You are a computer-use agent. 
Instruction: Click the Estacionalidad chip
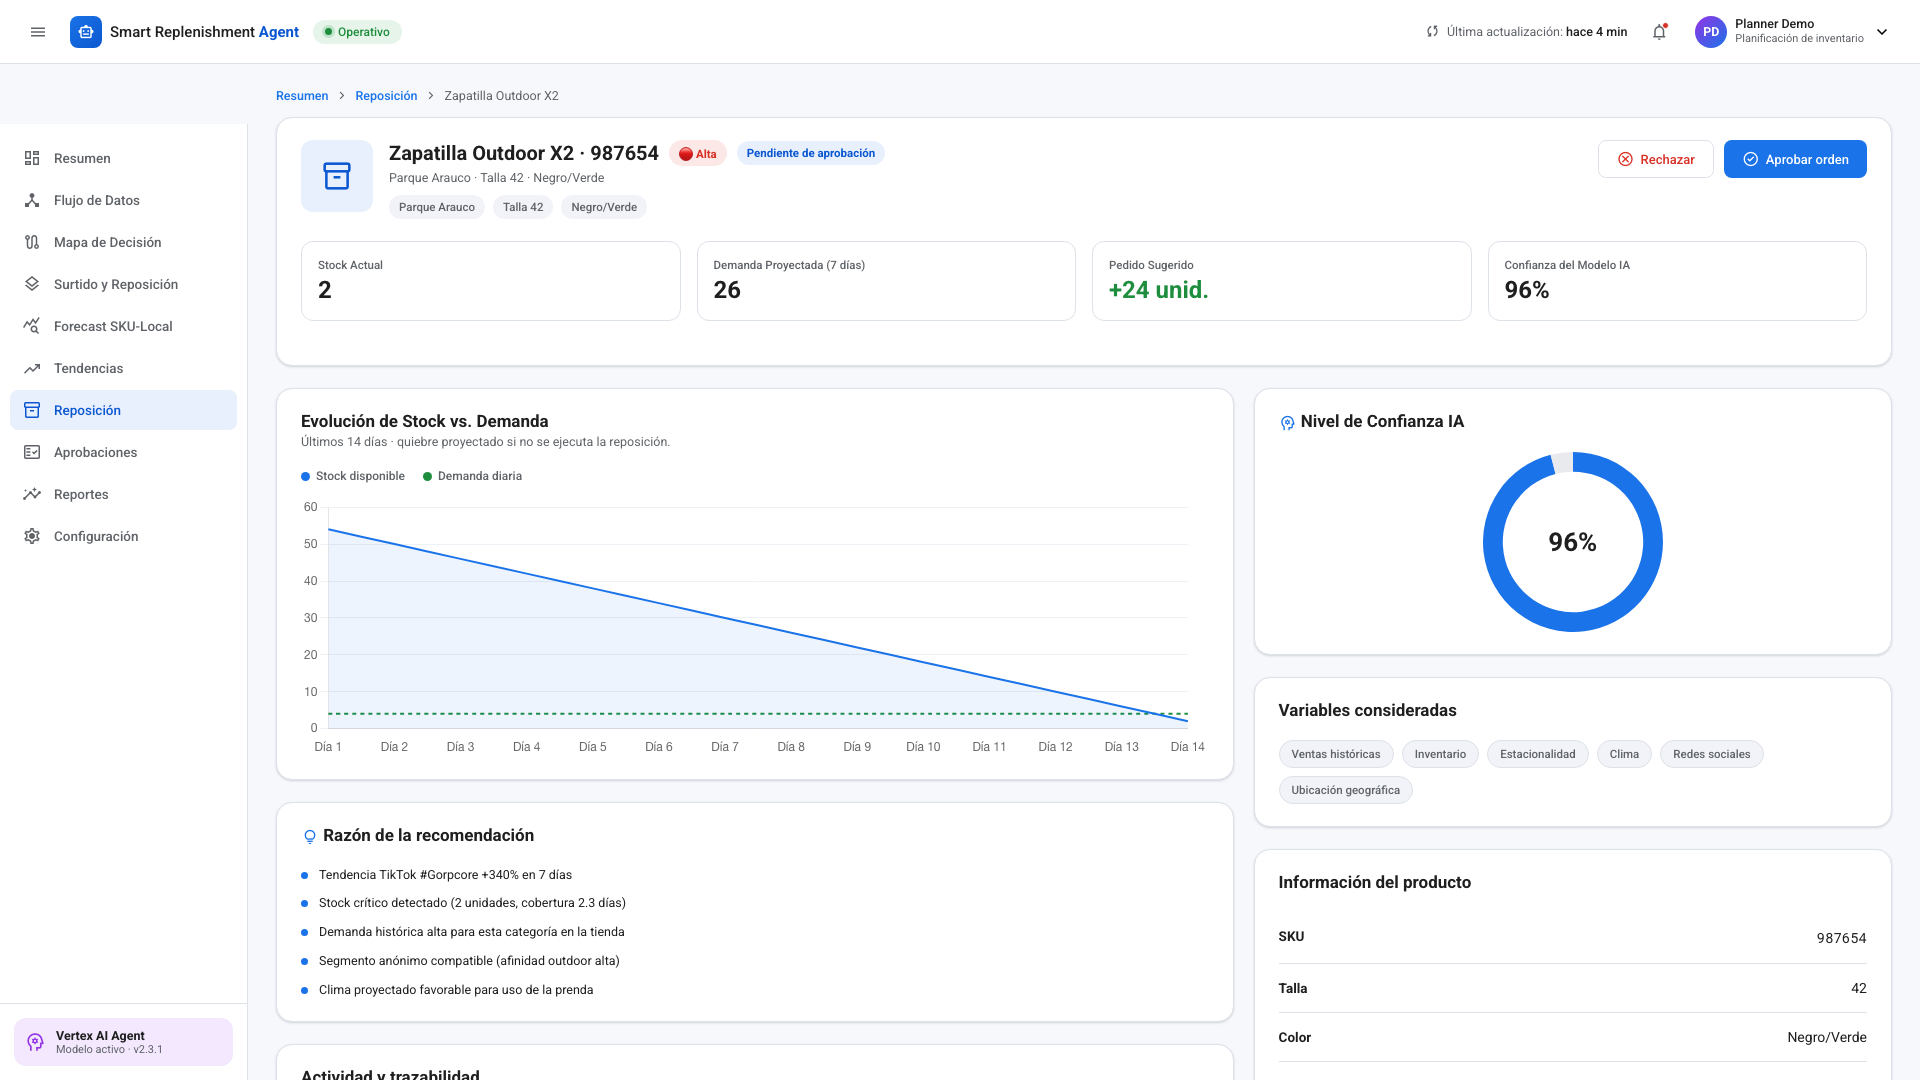click(1537, 754)
